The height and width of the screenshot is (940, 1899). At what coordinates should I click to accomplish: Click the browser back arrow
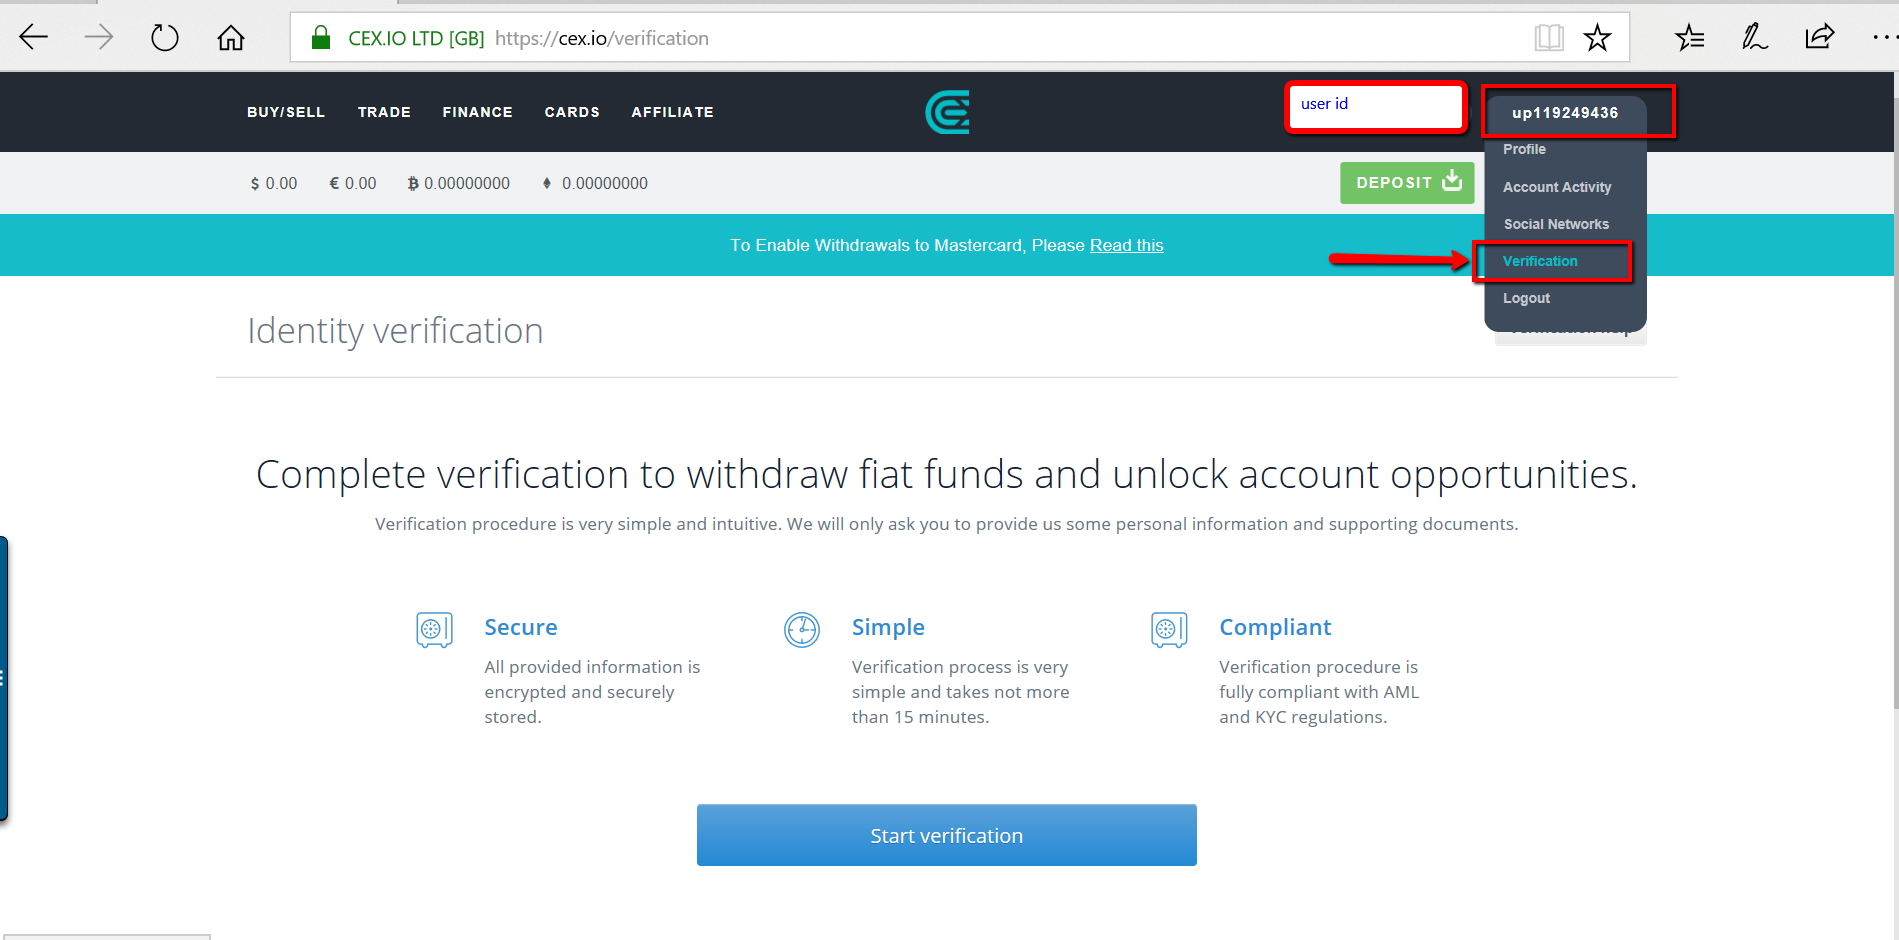click(34, 38)
